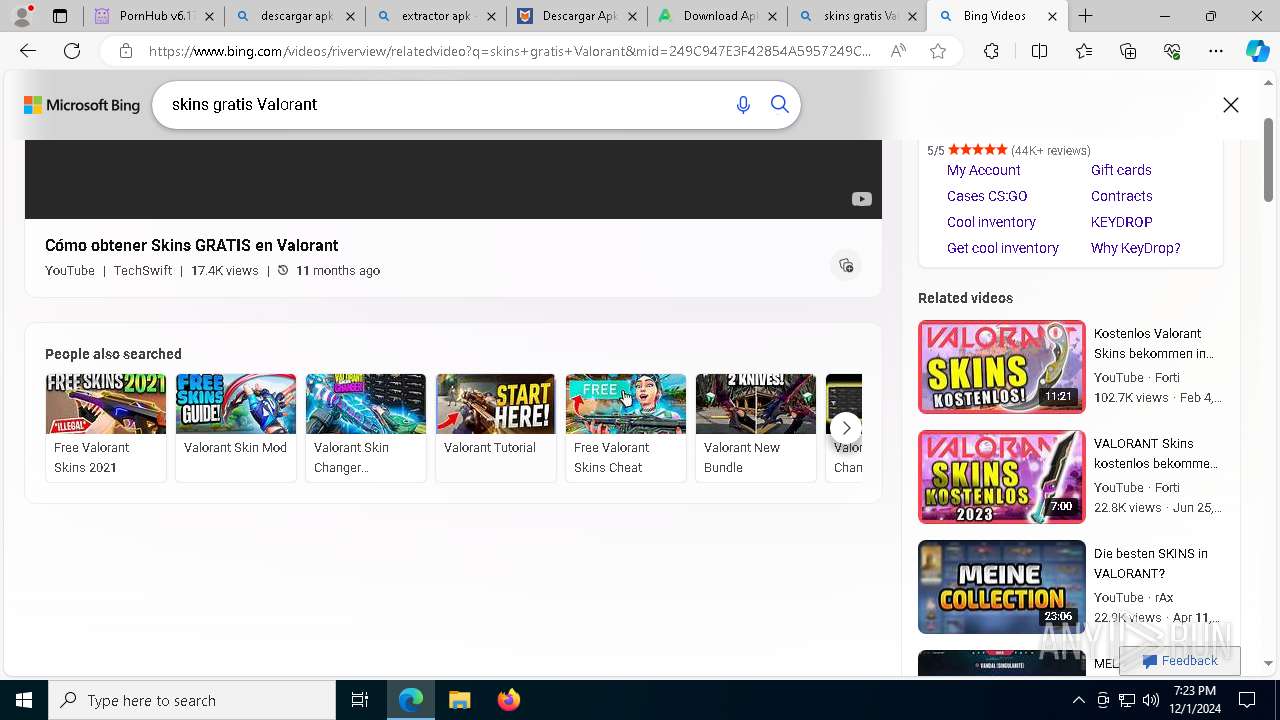Open Windows Start menu

pos(24,700)
